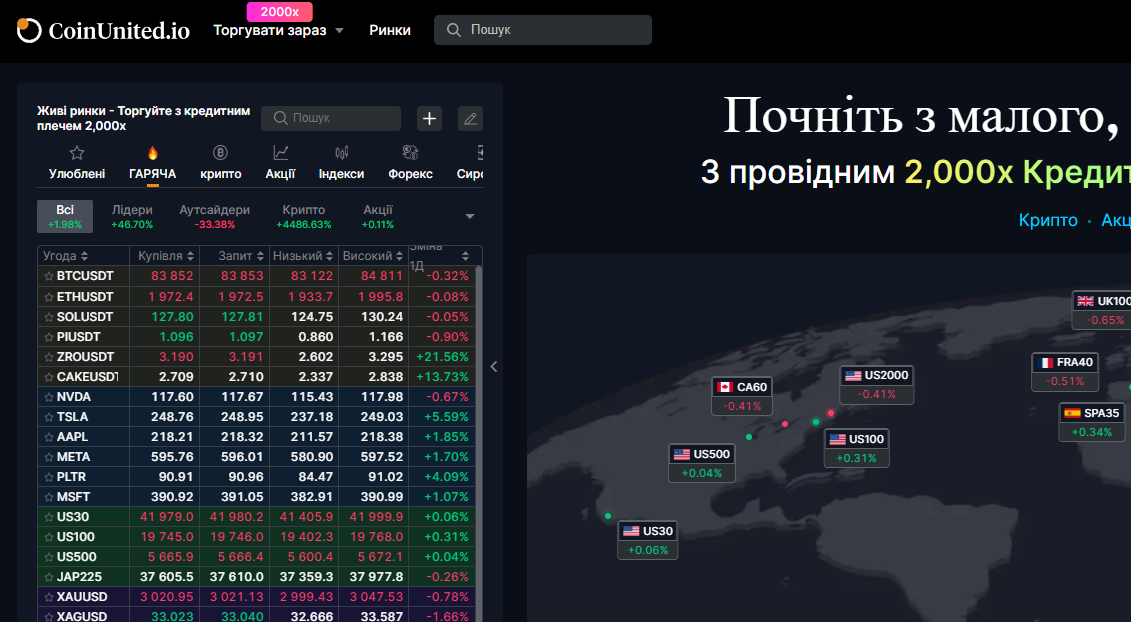Open the Торгувати зараз dropdown
The width and height of the screenshot is (1131, 622).
coord(278,30)
